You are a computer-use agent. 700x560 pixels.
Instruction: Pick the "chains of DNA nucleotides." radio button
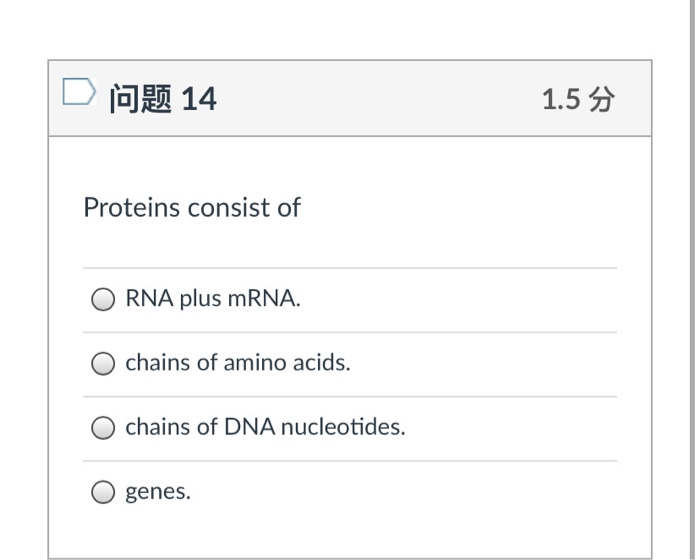pyautogui.click(x=103, y=427)
